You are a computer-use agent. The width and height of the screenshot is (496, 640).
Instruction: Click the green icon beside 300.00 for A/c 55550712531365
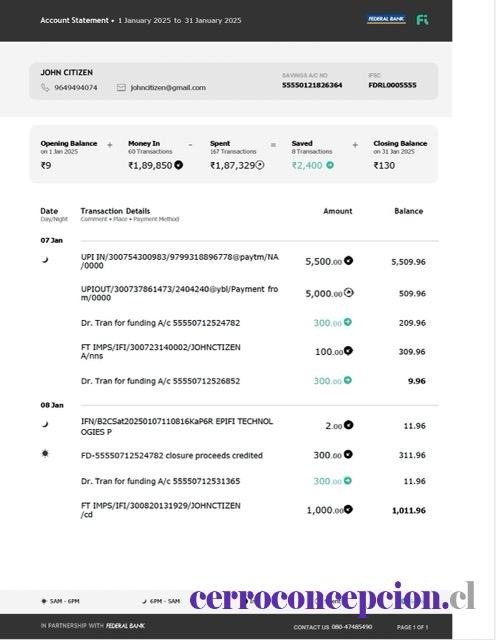coord(347,481)
